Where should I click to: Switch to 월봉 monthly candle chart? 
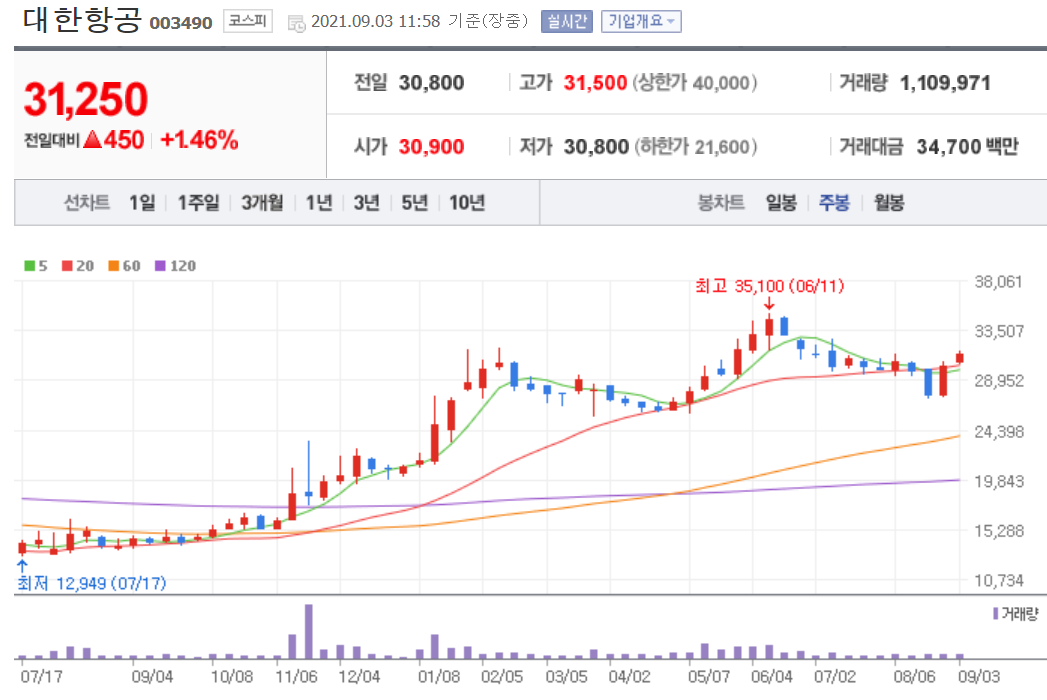pos(889,202)
